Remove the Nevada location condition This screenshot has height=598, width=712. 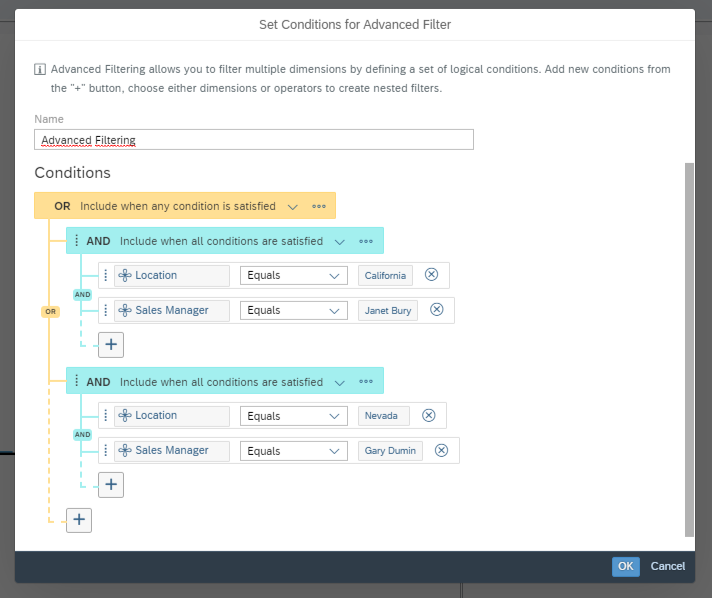429,415
